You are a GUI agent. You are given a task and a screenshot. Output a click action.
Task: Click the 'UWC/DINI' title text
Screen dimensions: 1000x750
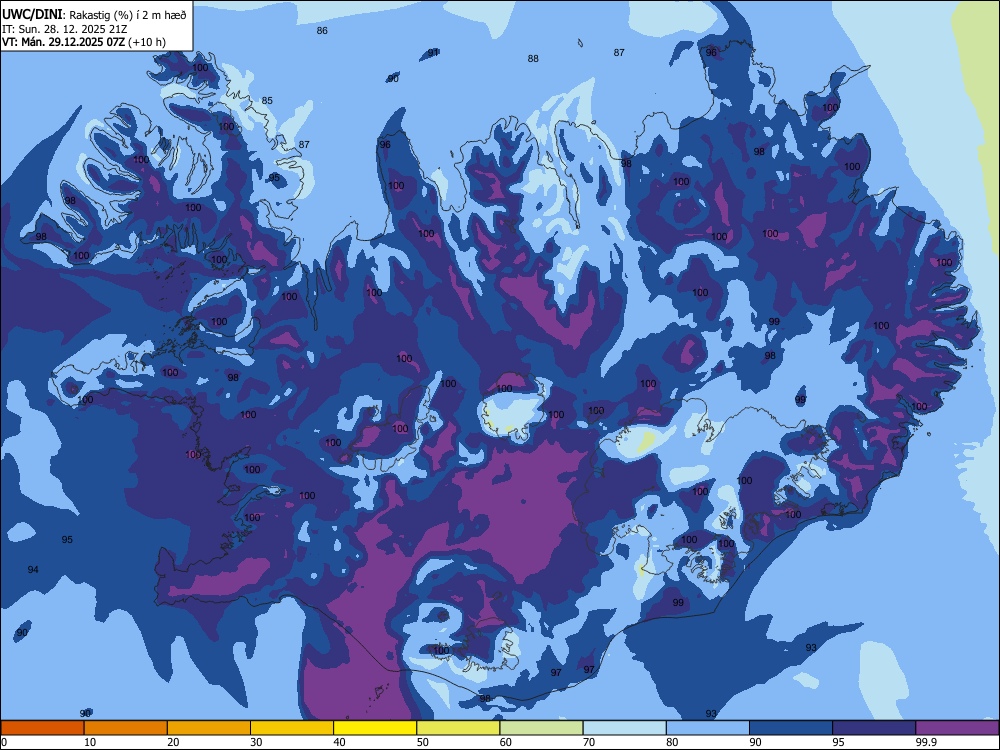tap(32, 14)
